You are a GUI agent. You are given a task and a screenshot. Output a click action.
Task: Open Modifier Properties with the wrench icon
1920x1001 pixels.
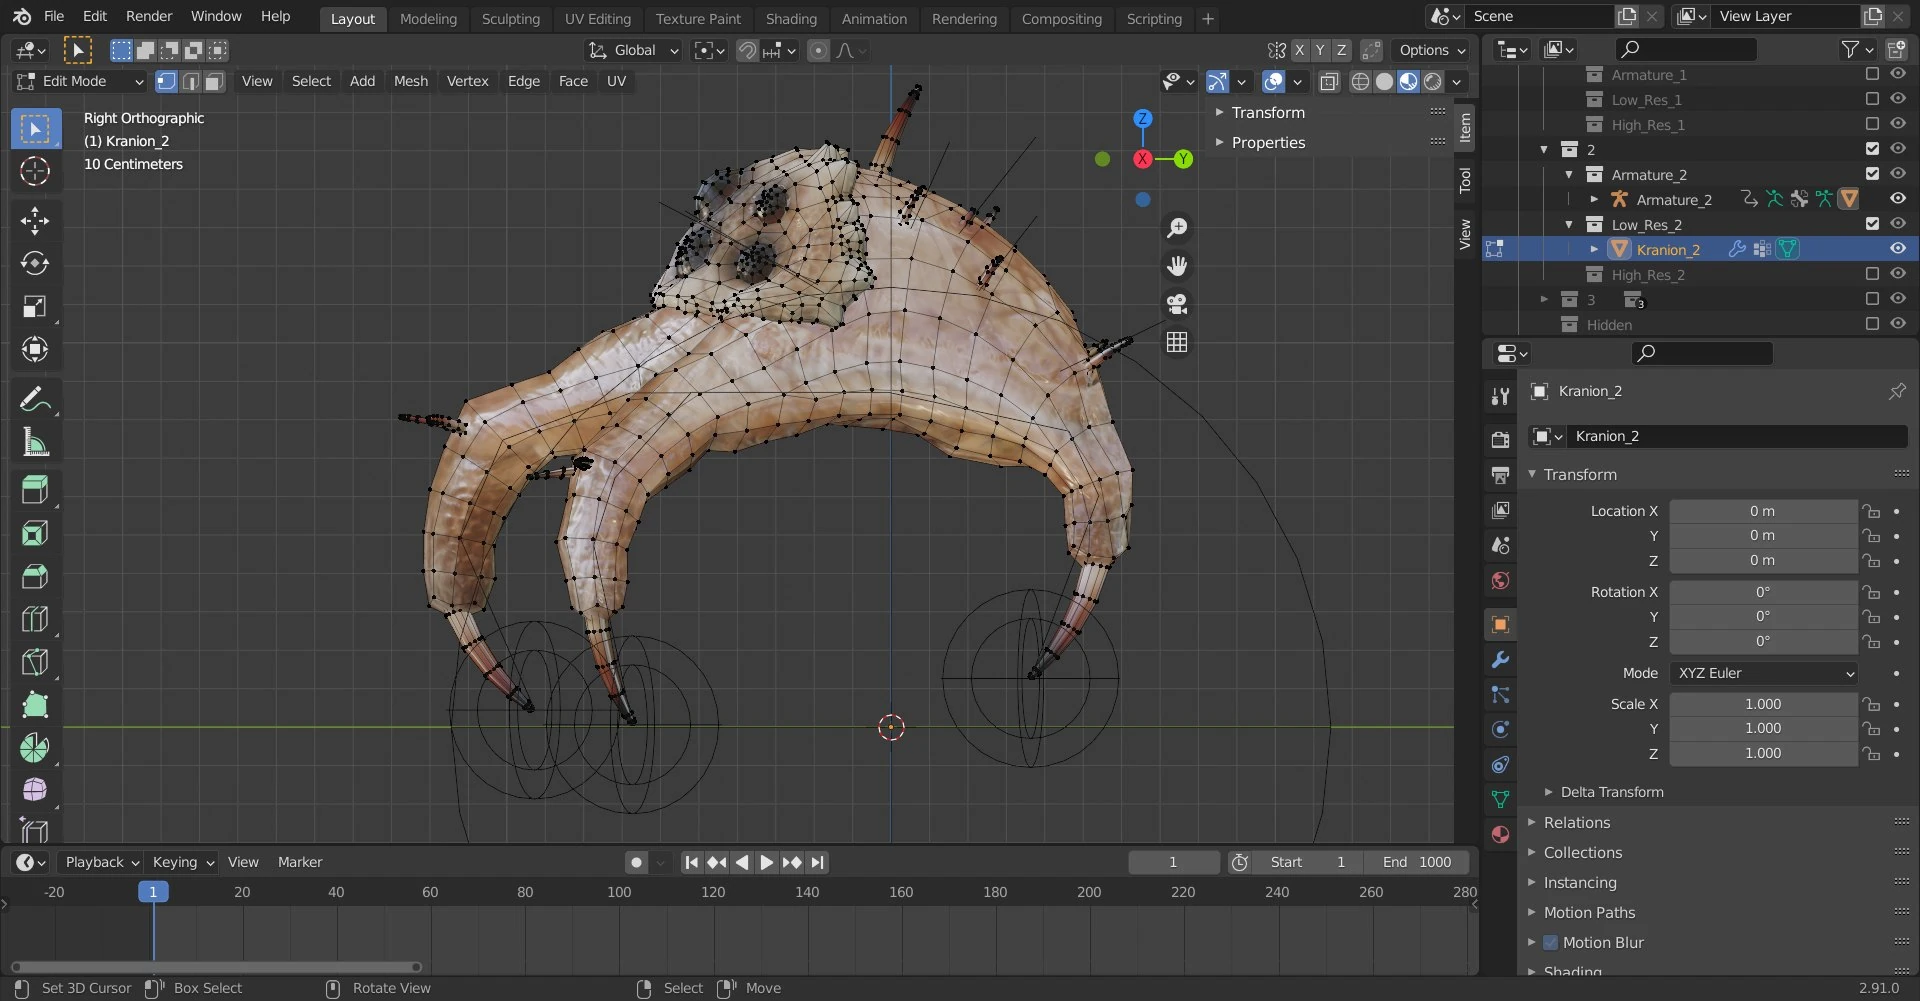pyautogui.click(x=1499, y=659)
